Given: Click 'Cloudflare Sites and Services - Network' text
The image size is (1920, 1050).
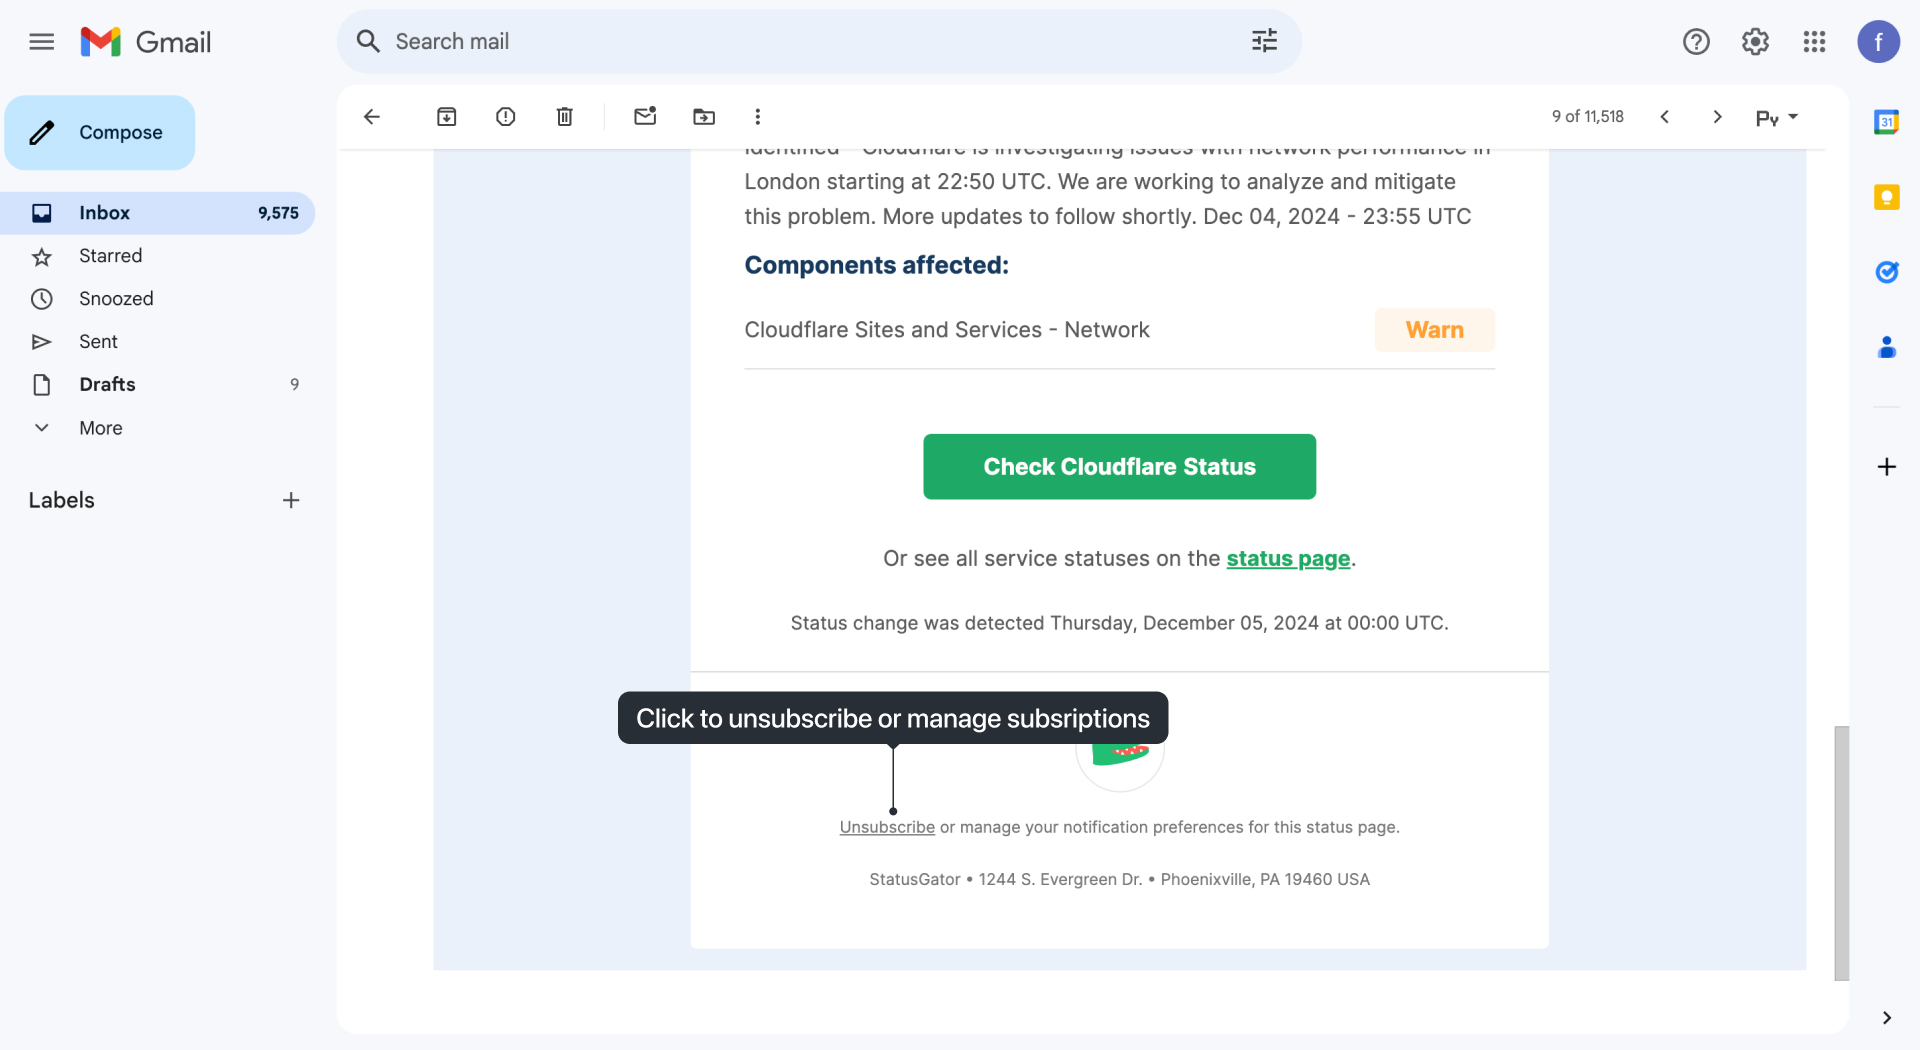Looking at the screenshot, I should 947,330.
